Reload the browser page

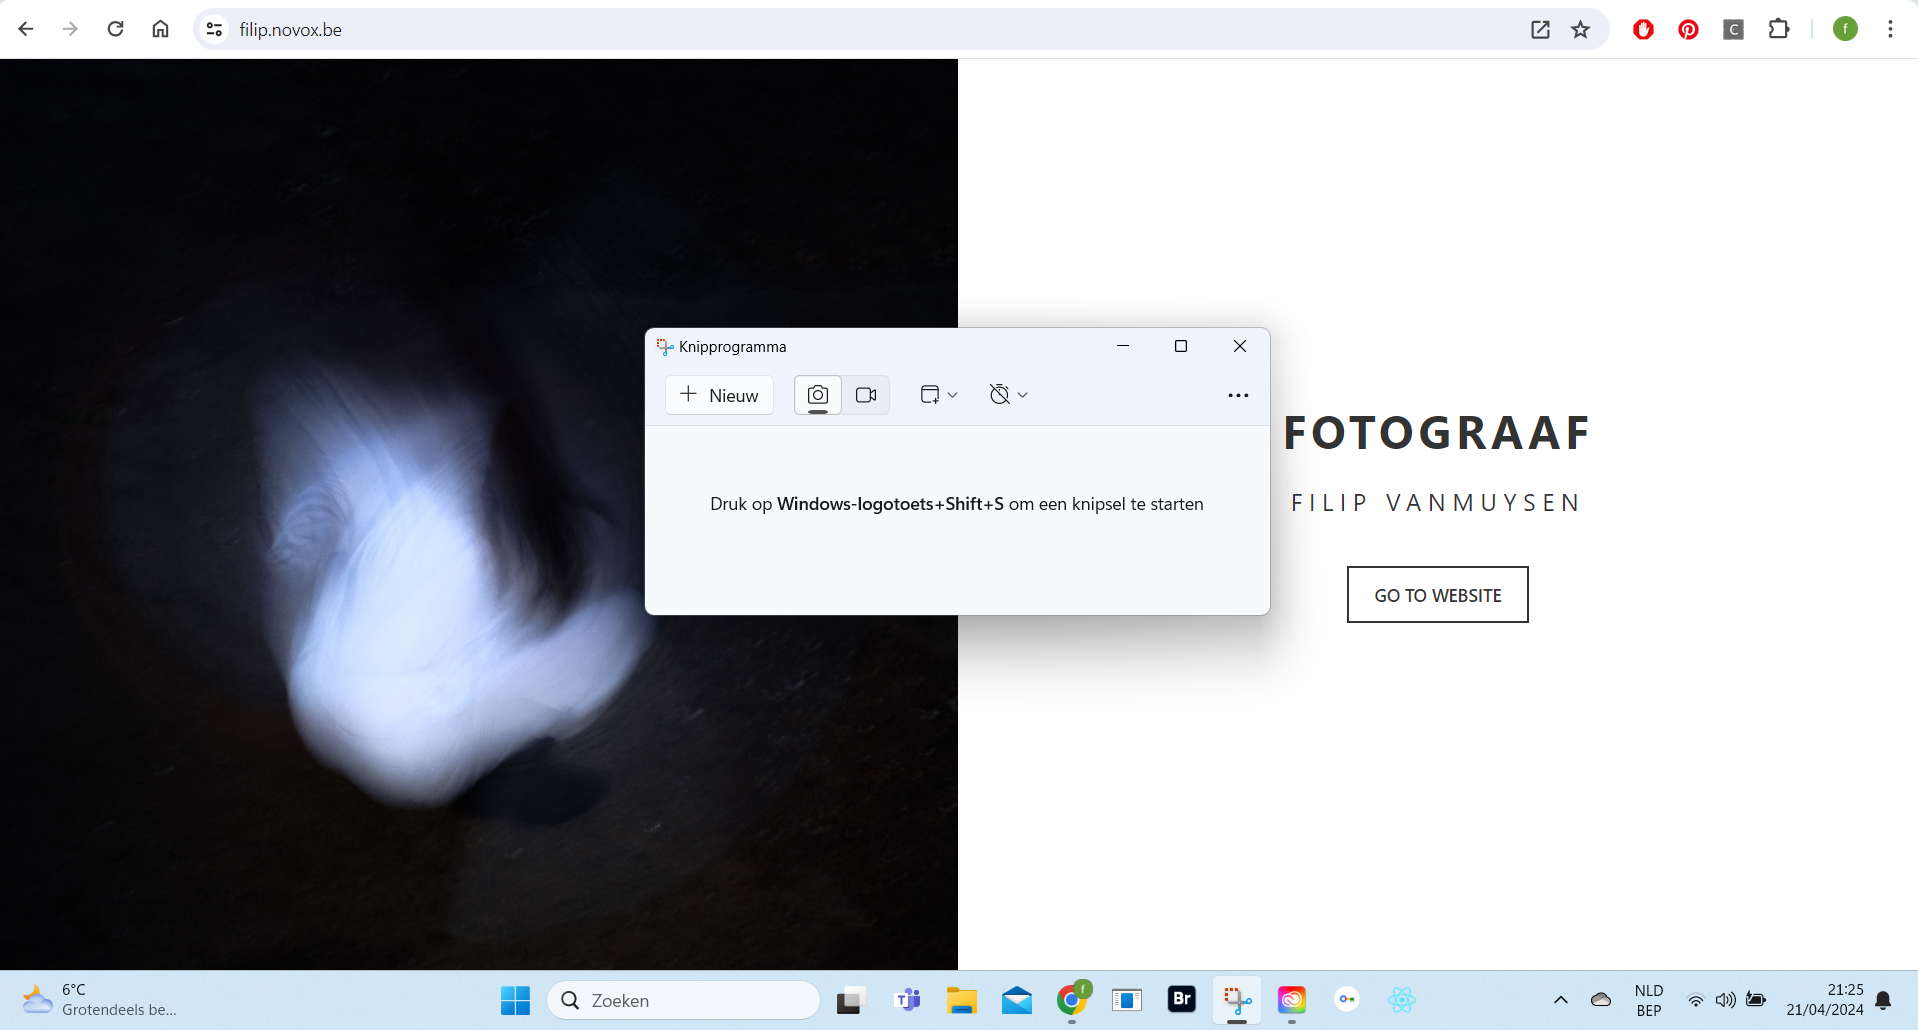[116, 29]
